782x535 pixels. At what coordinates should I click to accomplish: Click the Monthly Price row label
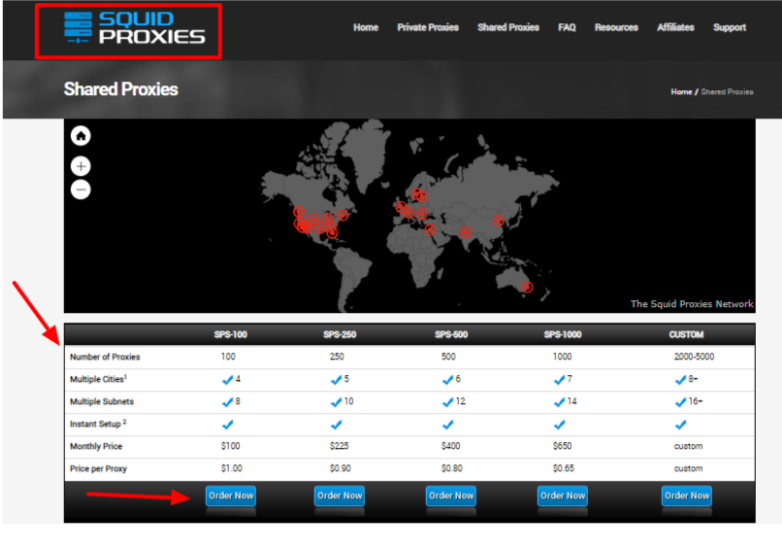[x=96, y=446]
